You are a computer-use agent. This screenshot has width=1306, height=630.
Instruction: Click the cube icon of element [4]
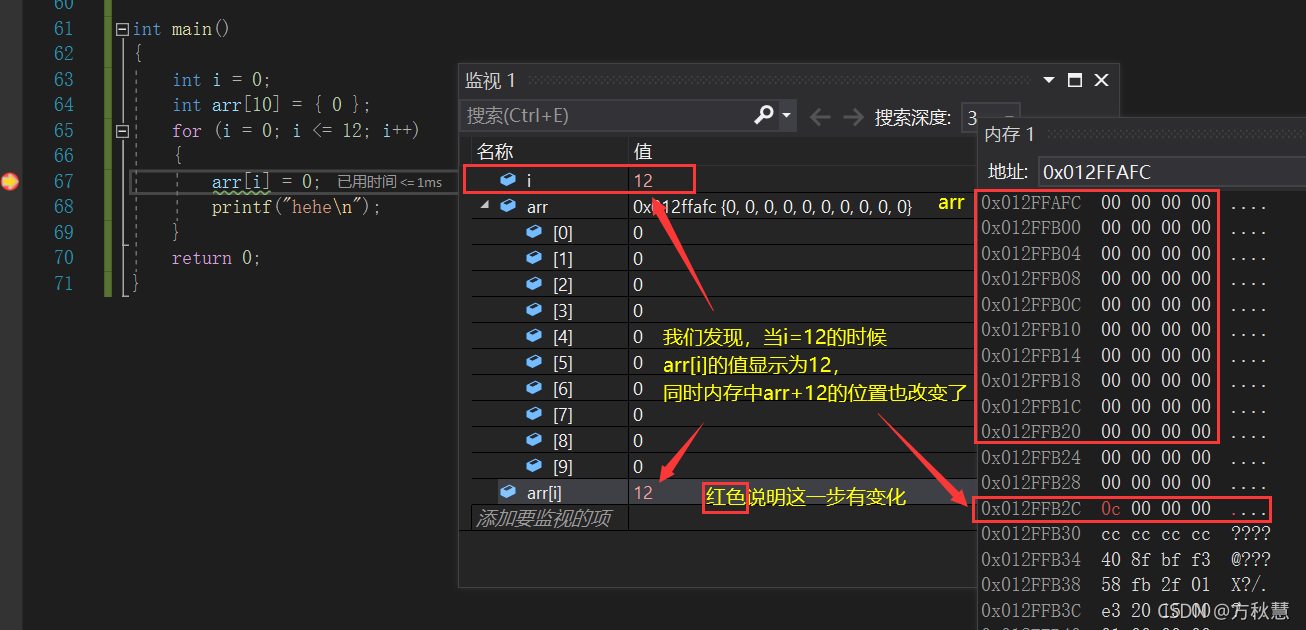pyautogui.click(x=534, y=336)
